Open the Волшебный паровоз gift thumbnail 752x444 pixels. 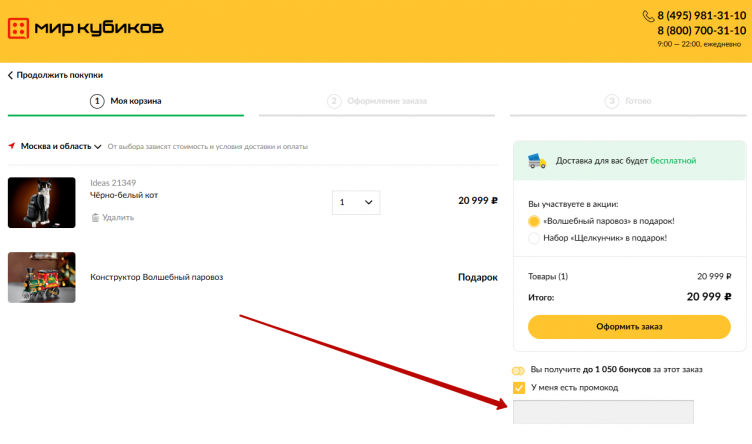[x=42, y=277]
